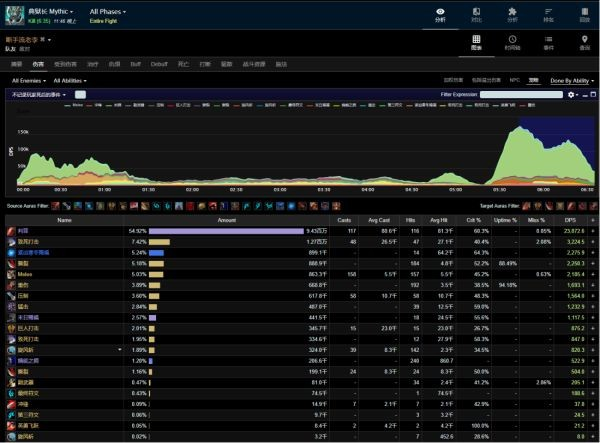Open the player name dropdown arrow
Screen dimensions: 600x443
[49, 40]
